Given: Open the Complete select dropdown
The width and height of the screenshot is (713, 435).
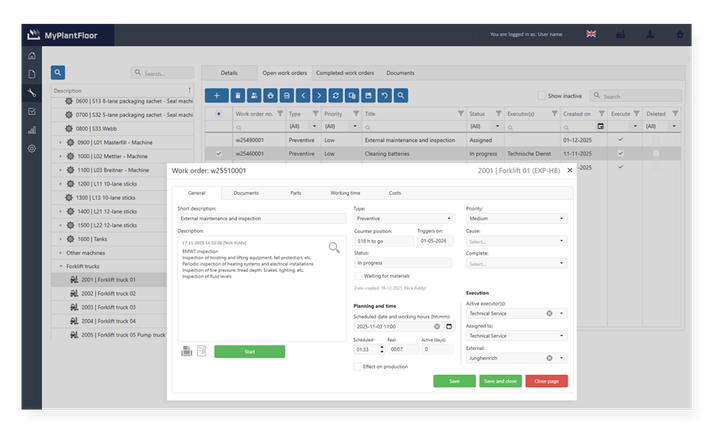Looking at the screenshot, I should click(x=517, y=264).
